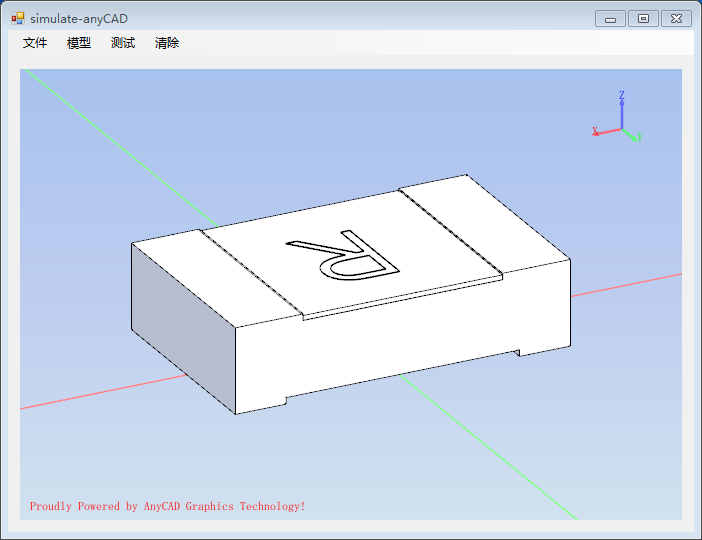Open the 测试 menu
Screen dimensions: 702x540
(x=123, y=43)
